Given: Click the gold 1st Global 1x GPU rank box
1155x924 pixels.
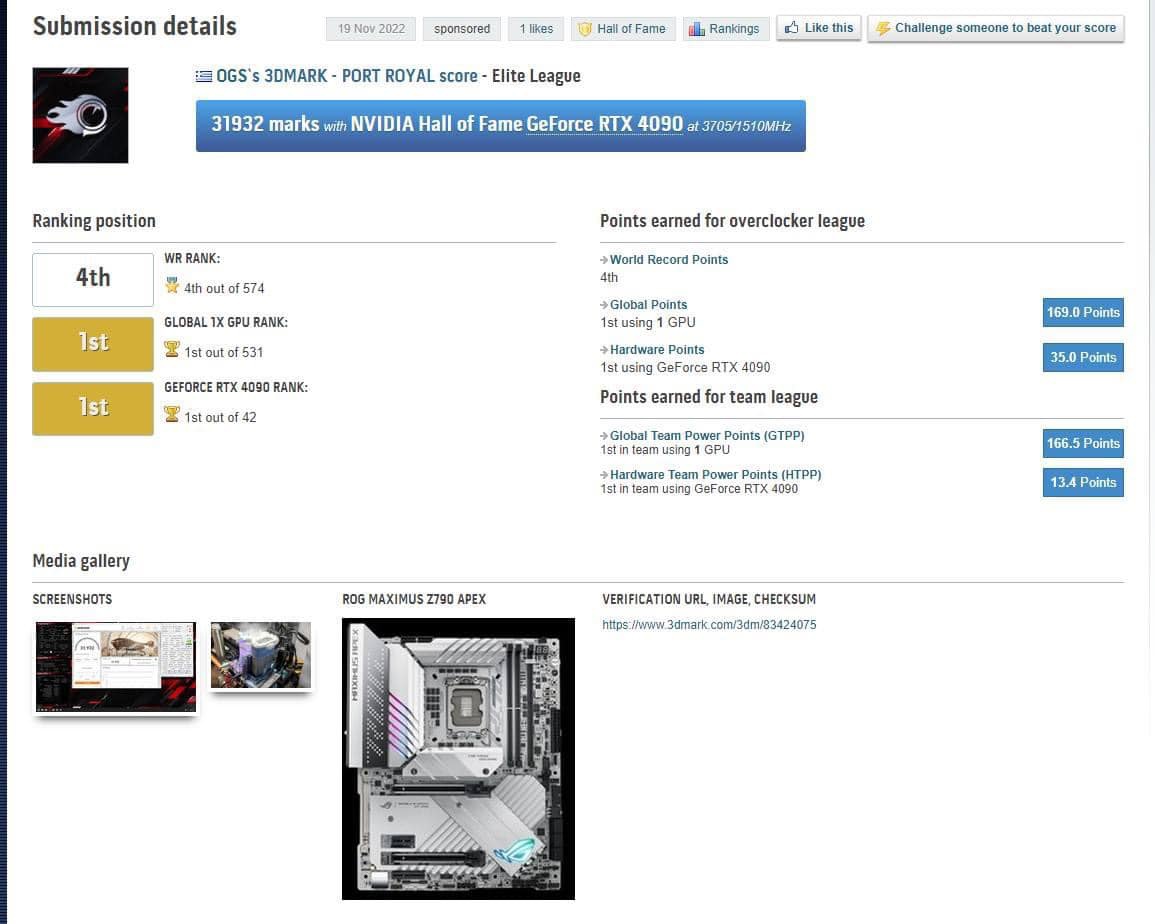Looking at the screenshot, I should coord(93,344).
